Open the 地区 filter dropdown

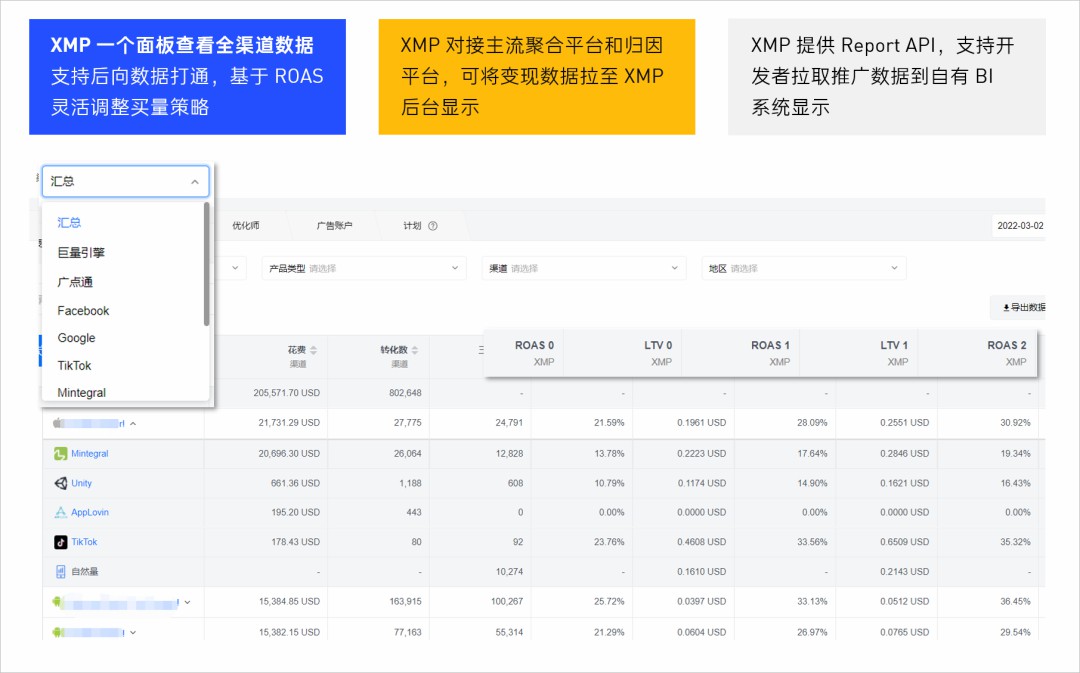[803, 268]
